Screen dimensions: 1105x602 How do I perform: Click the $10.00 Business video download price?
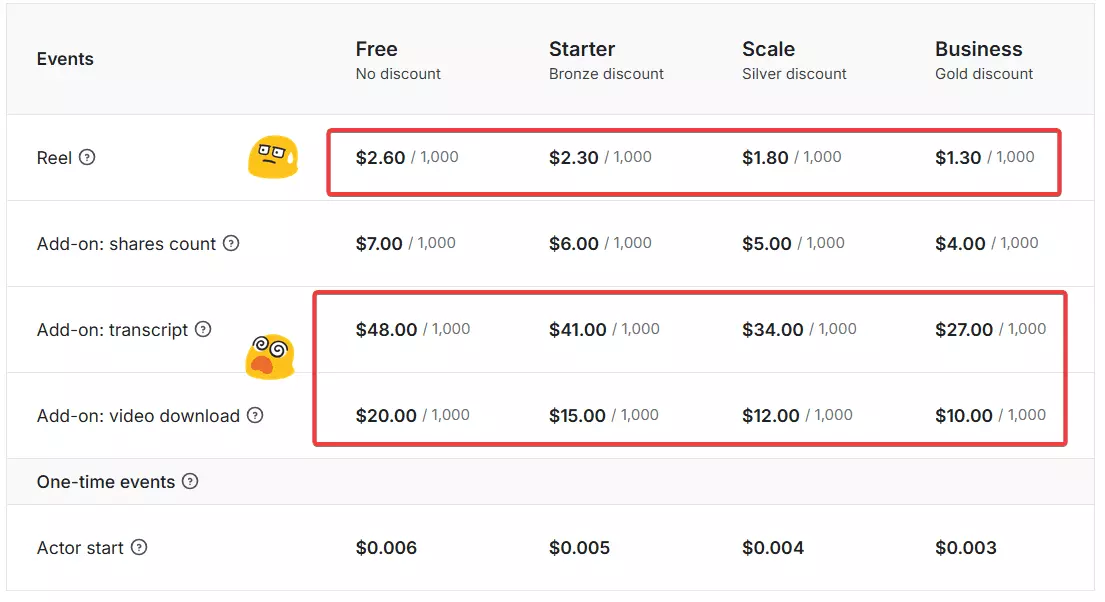click(x=964, y=415)
